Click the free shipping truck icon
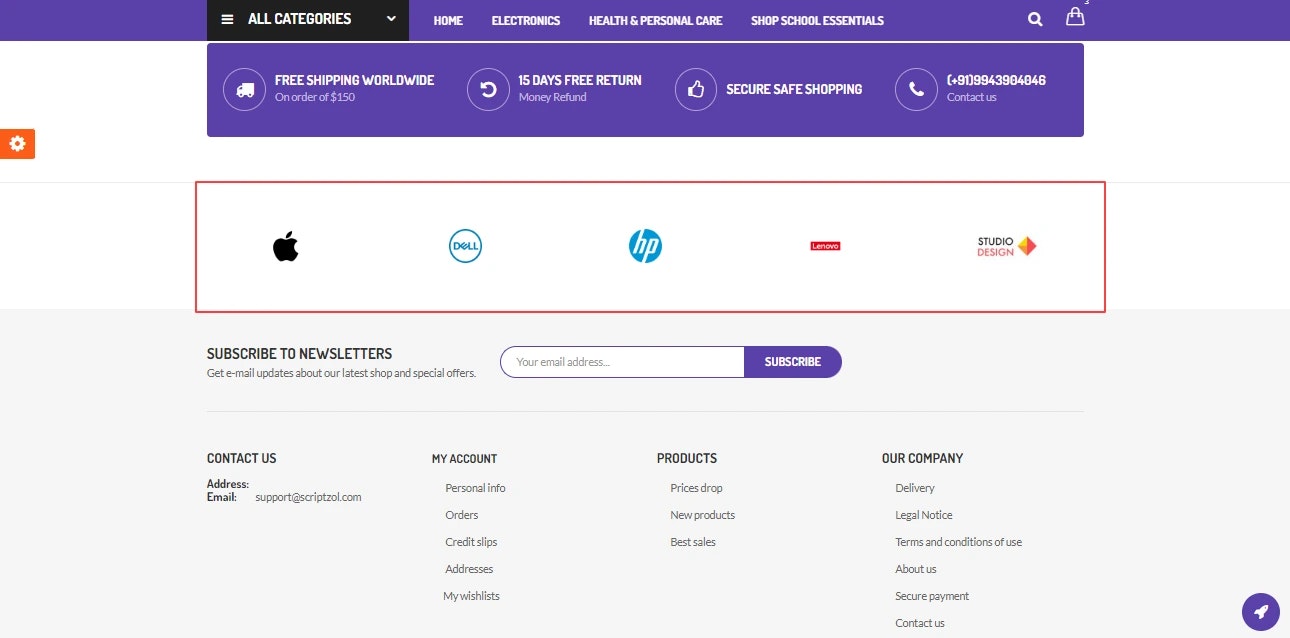Viewport: 1290px width, 638px height. point(245,90)
